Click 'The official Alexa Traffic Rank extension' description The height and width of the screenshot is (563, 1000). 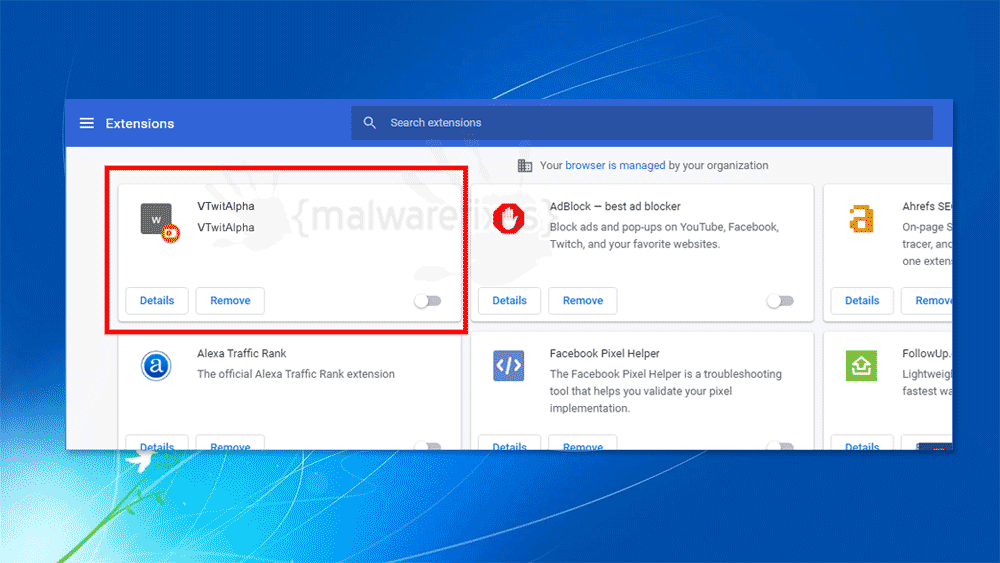[x=296, y=374]
